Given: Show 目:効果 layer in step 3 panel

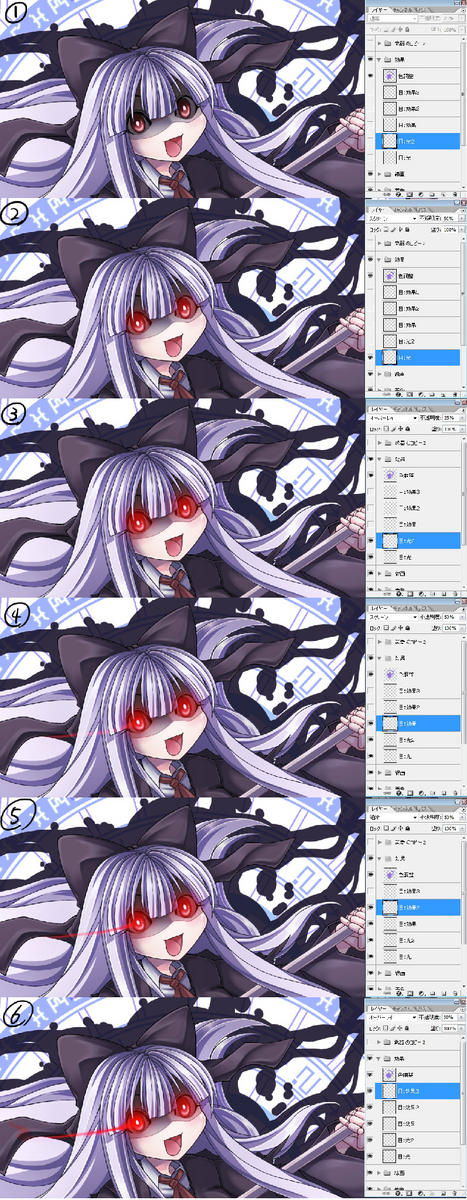Looking at the screenshot, I should click(x=370, y=524).
